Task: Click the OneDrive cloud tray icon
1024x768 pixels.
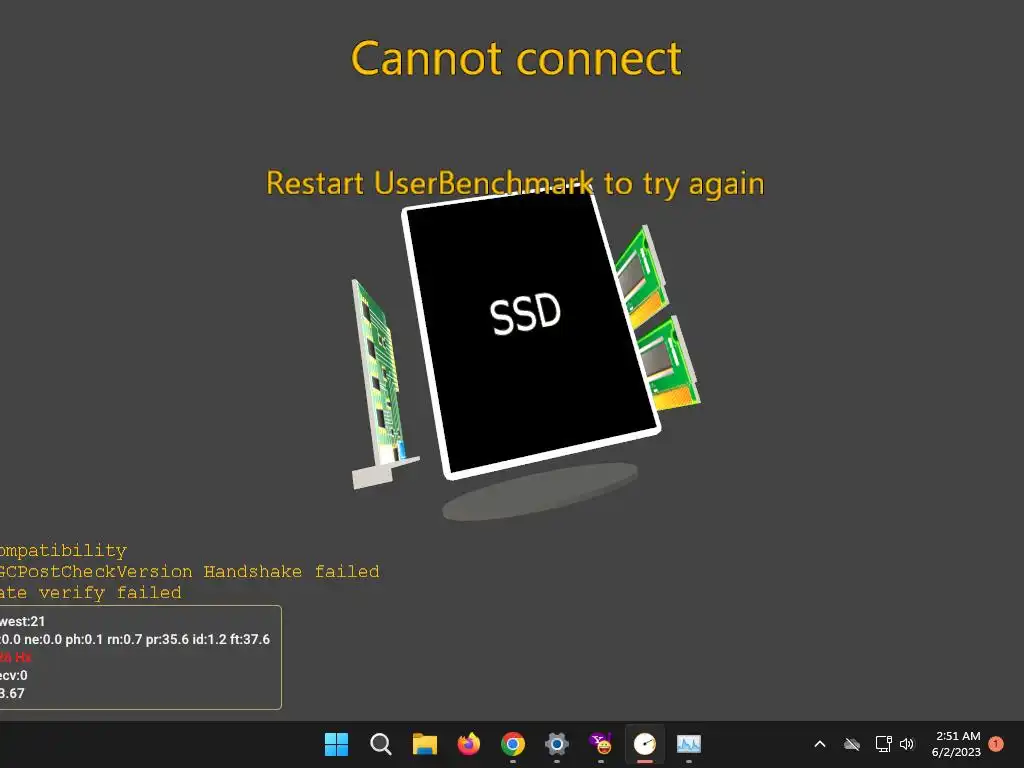Action: point(852,744)
